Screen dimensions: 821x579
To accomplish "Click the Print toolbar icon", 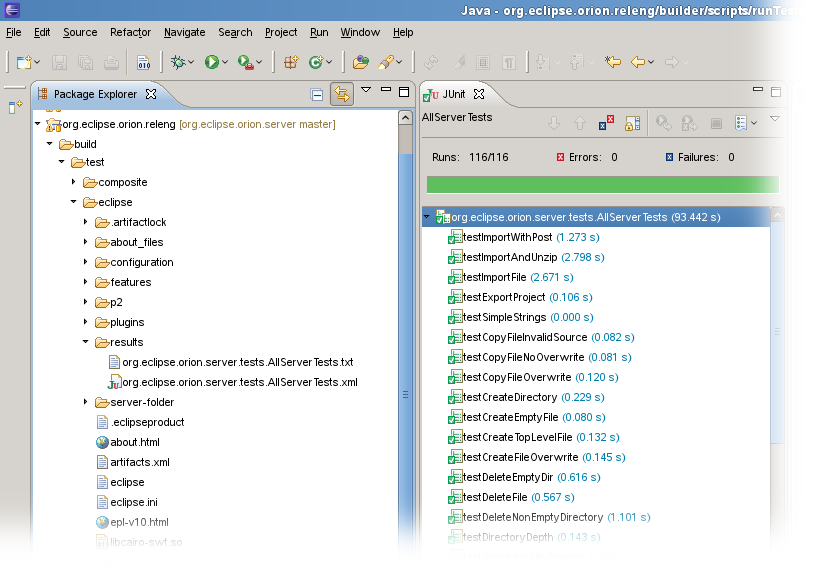I will (x=111, y=62).
